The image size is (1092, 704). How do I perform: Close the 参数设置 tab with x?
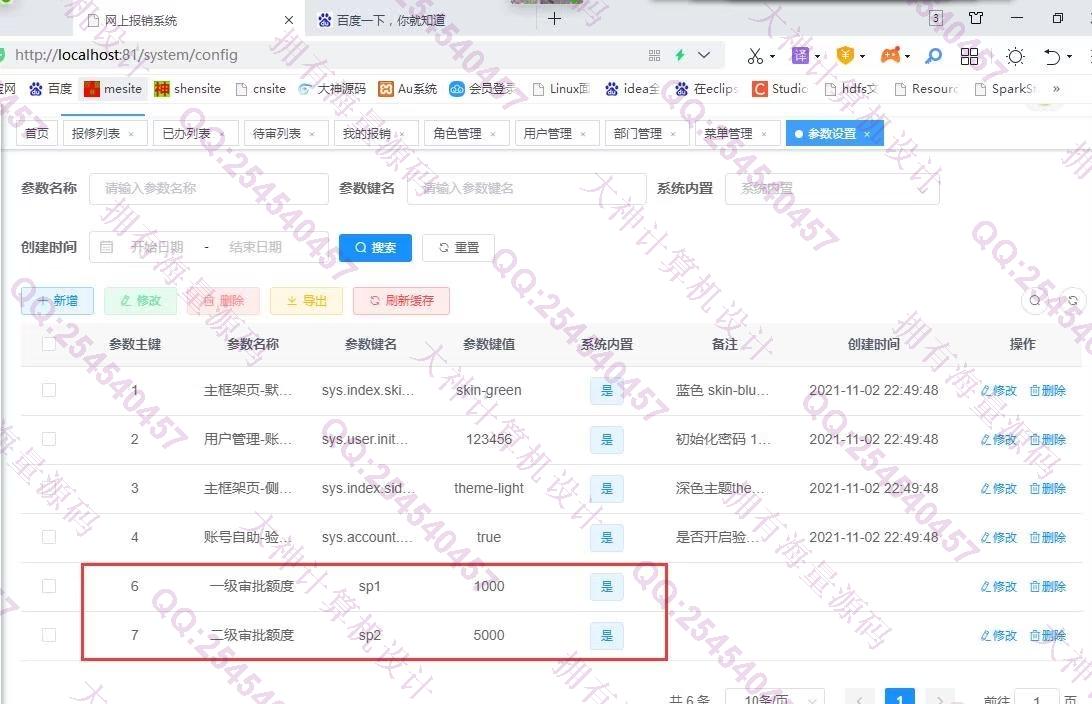[x=867, y=134]
